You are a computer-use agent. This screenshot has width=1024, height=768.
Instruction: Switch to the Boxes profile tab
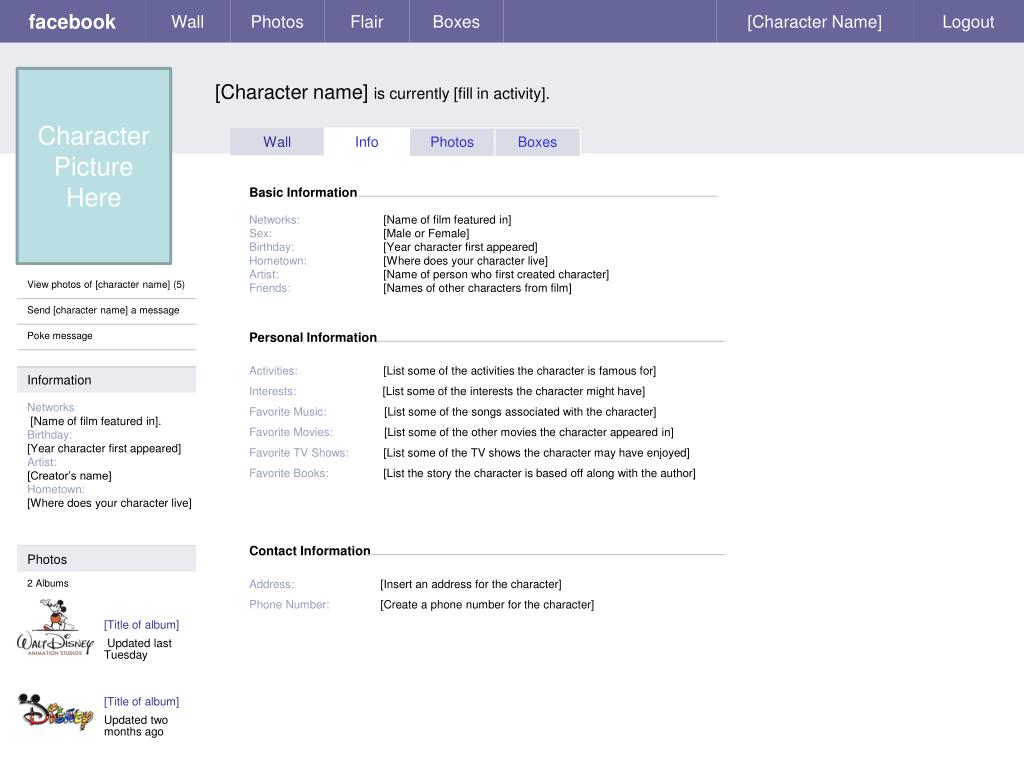(537, 142)
